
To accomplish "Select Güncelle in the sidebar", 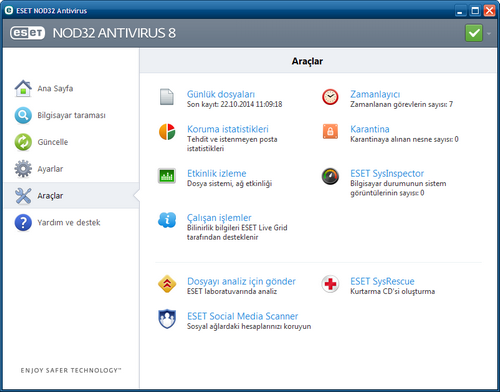I will pyautogui.click(x=53, y=142).
